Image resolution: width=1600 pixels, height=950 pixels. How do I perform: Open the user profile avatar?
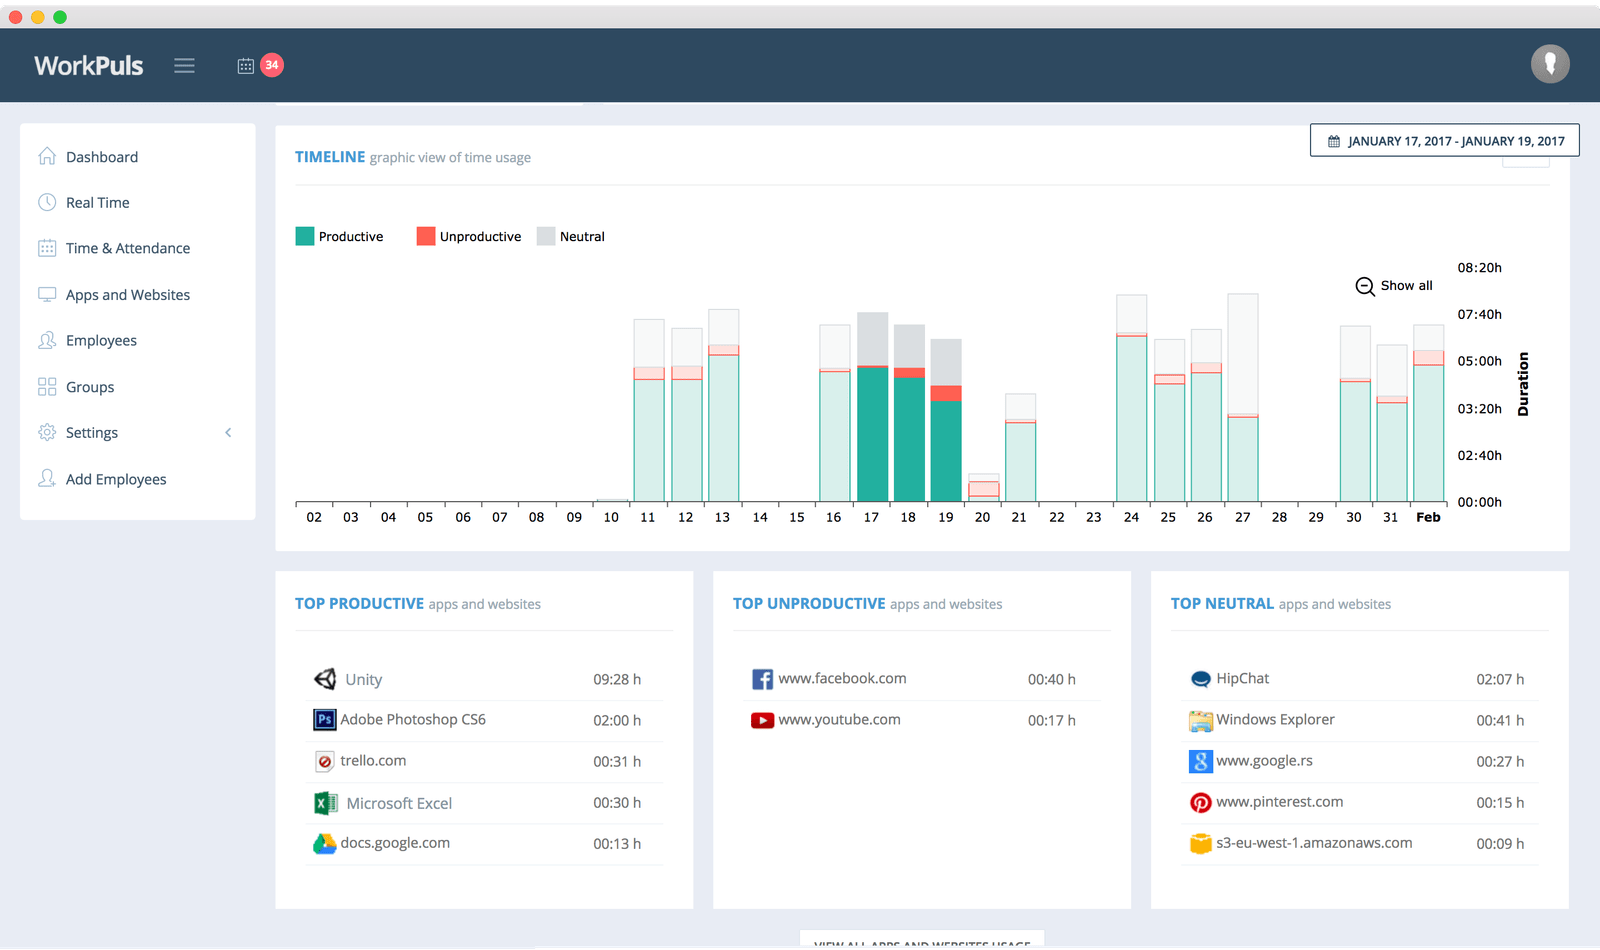[1550, 64]
